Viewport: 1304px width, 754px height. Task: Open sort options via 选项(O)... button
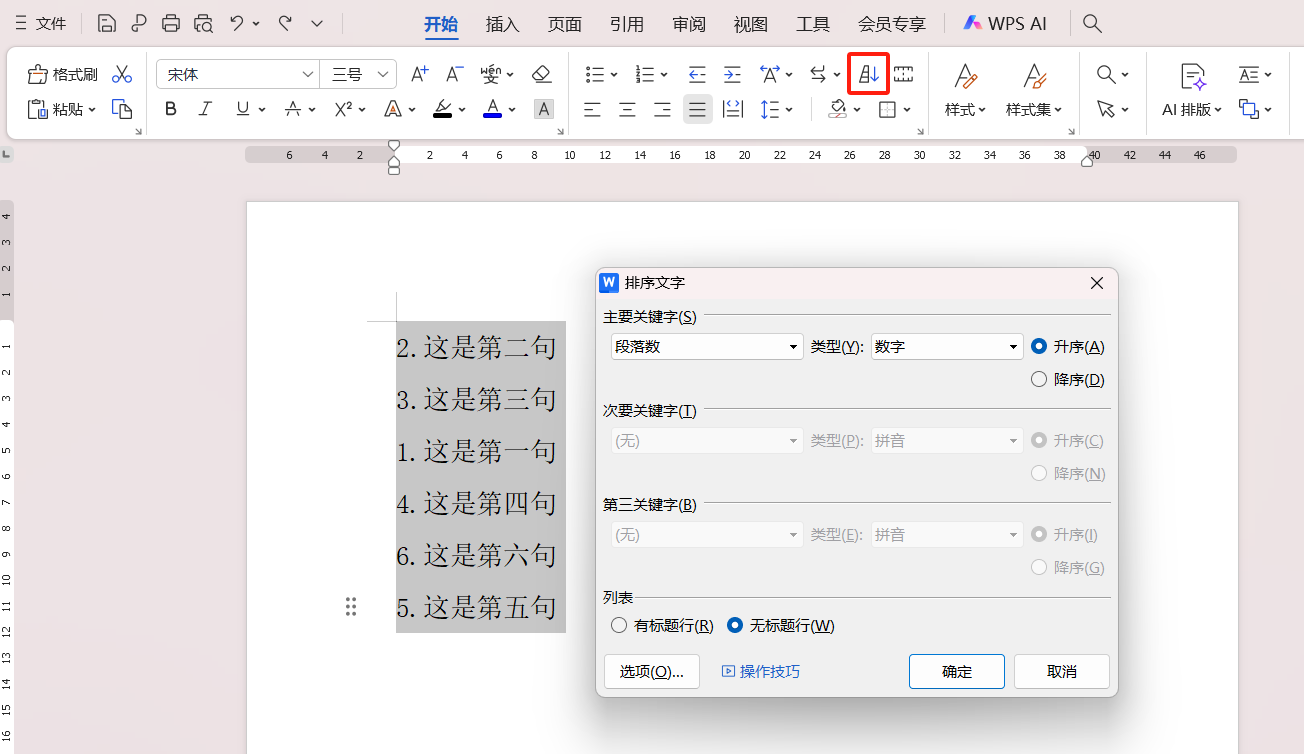click(651, 671)
